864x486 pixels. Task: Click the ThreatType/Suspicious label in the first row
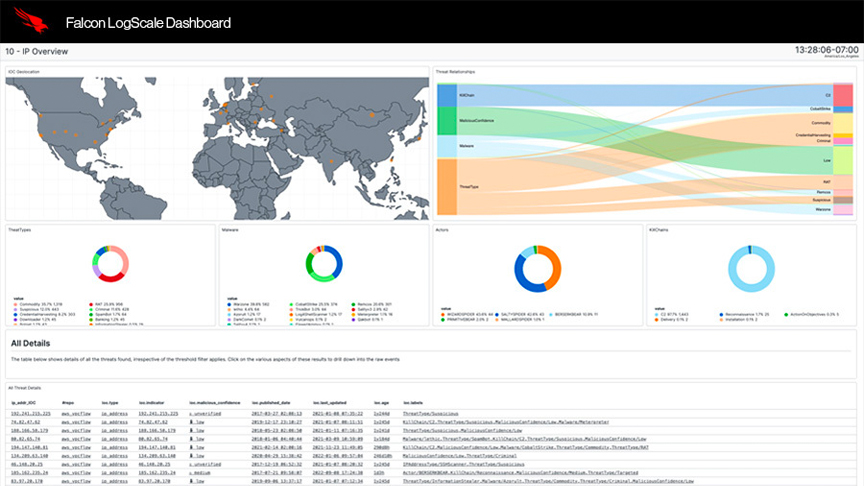[x=430, y=413]
